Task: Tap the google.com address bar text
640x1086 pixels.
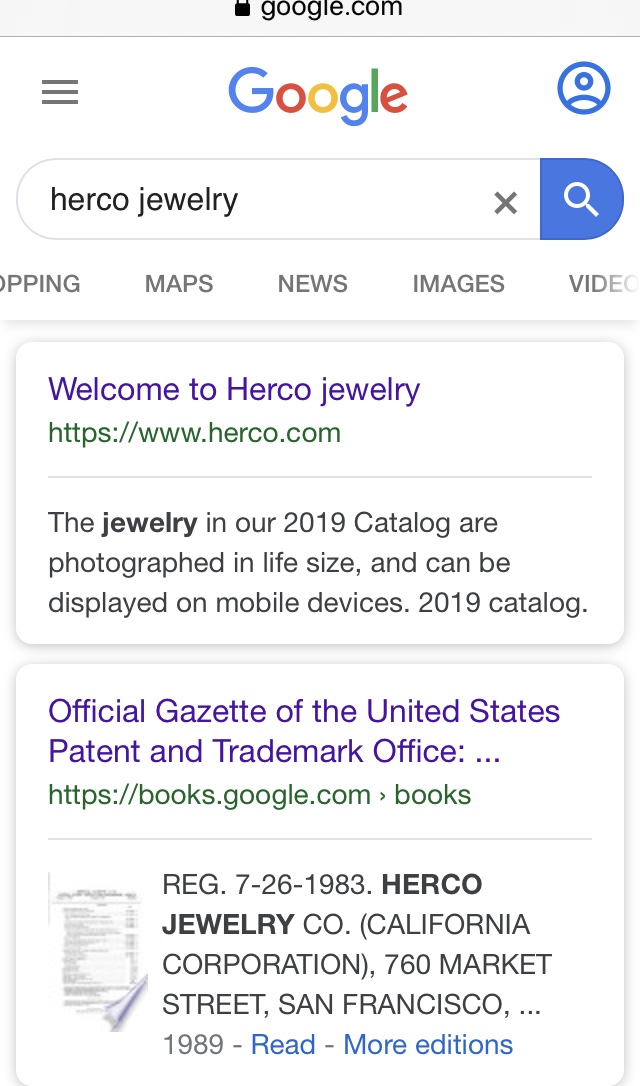Action: pyautogui.click(x=332, y=9)
